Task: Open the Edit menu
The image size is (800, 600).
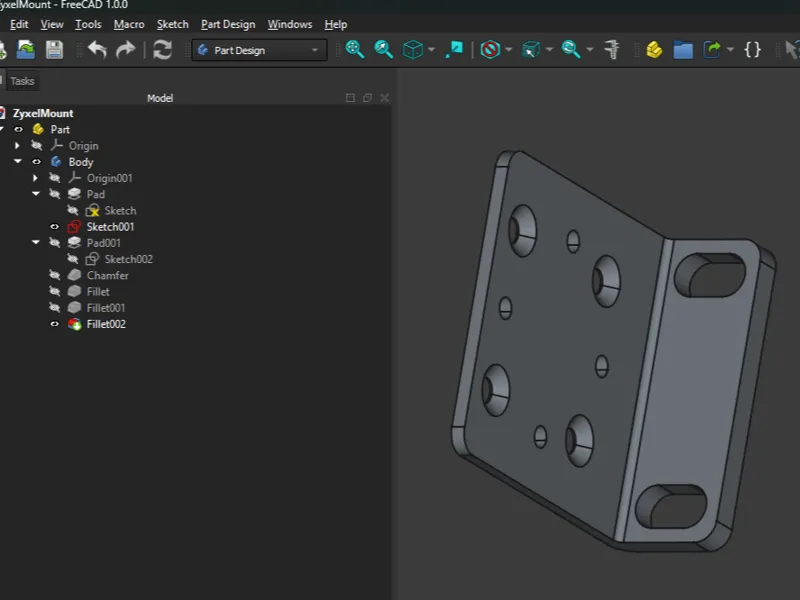Action: coord(19,24)
